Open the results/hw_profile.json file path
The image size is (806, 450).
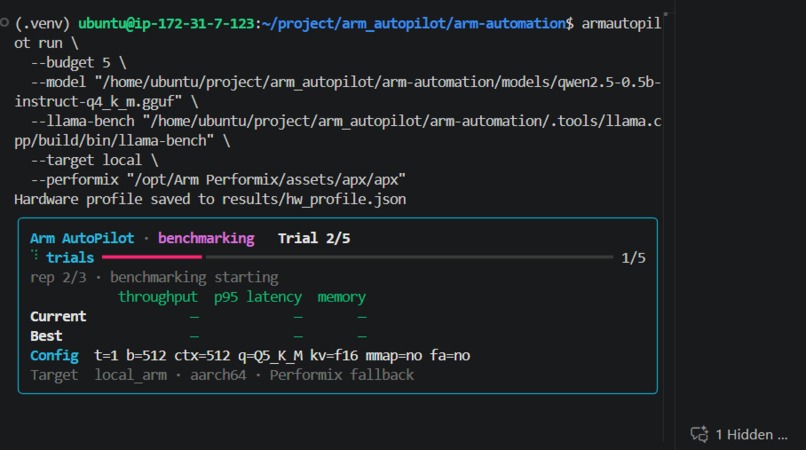coord(314,200)
